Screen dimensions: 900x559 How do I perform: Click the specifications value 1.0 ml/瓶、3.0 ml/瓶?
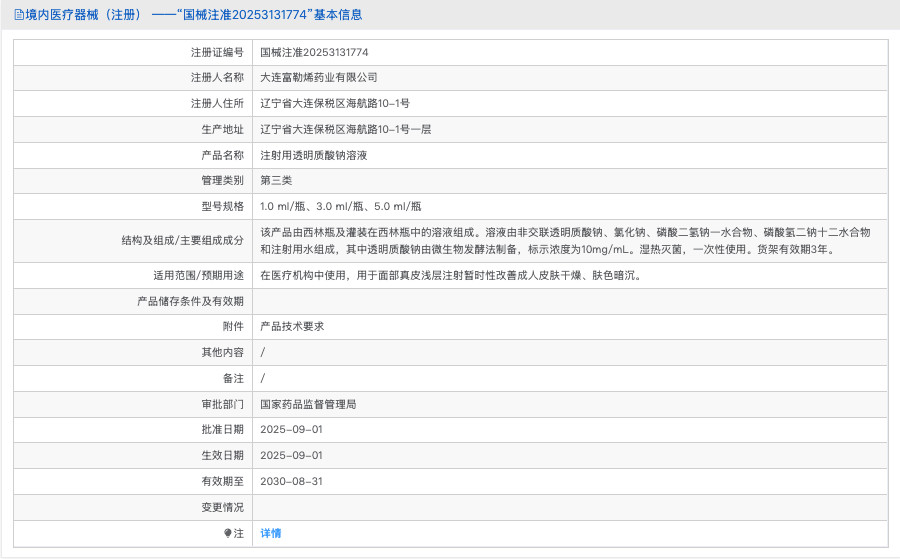341,206
